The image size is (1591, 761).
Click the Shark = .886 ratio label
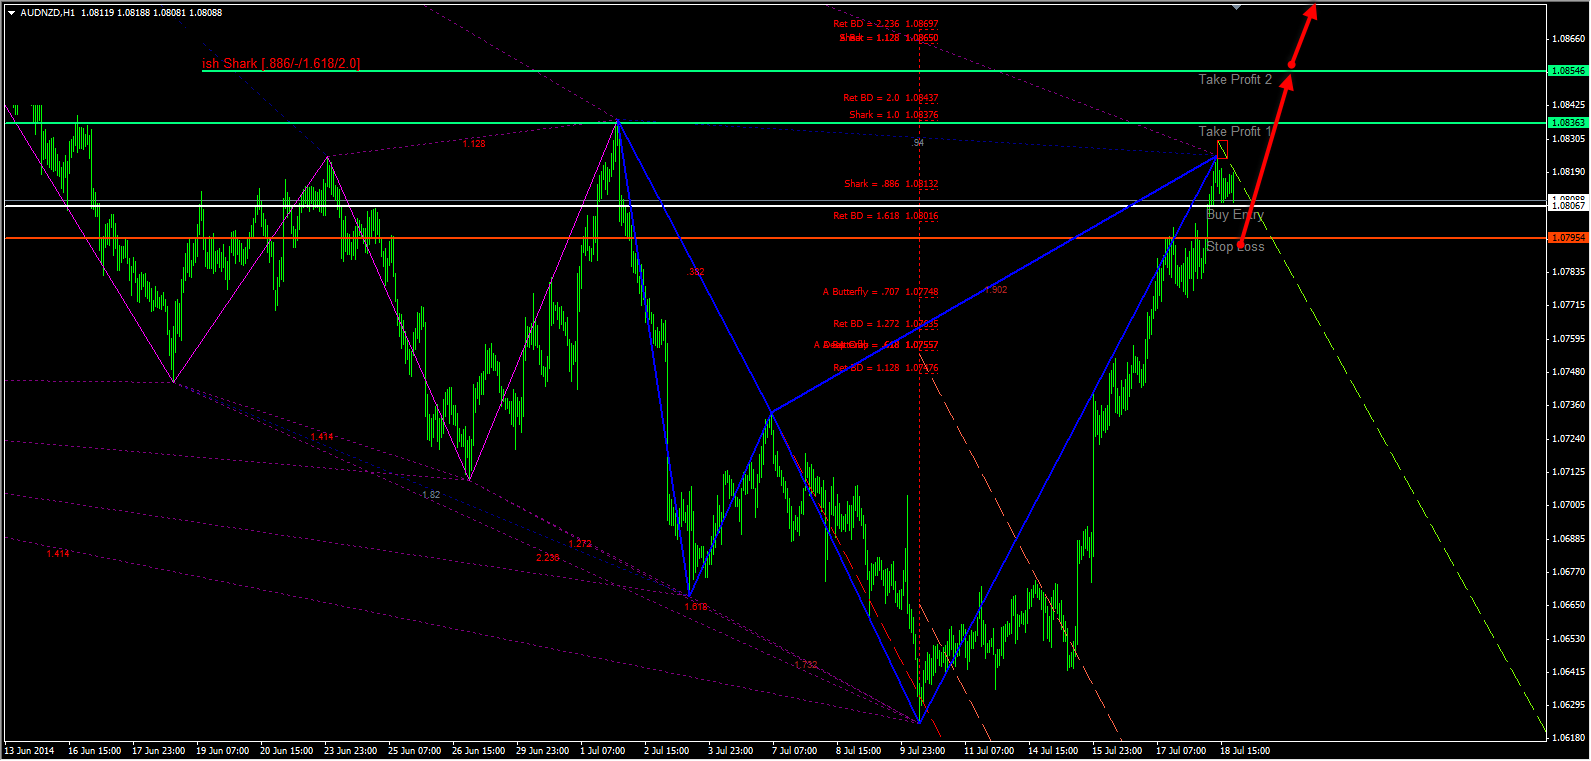pos(890,184)
